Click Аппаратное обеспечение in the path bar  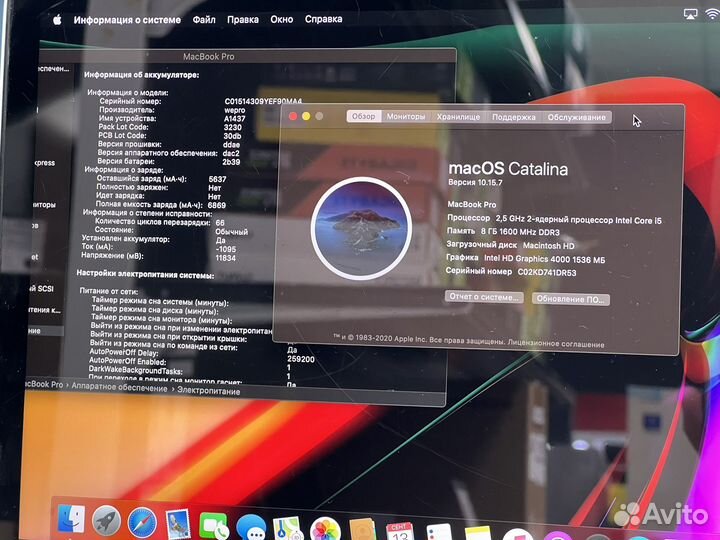(x=119, y=388)
